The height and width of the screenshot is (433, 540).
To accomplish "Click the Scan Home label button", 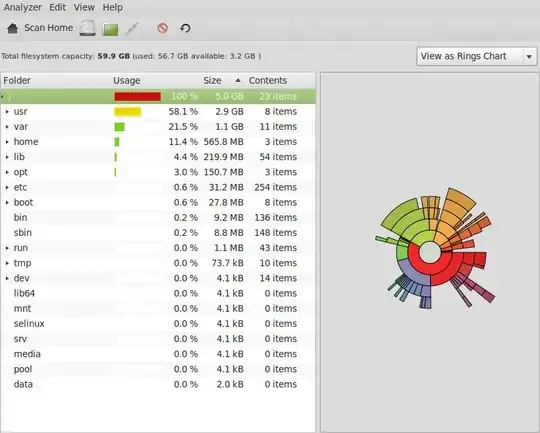I will click(x=49, y=28).
